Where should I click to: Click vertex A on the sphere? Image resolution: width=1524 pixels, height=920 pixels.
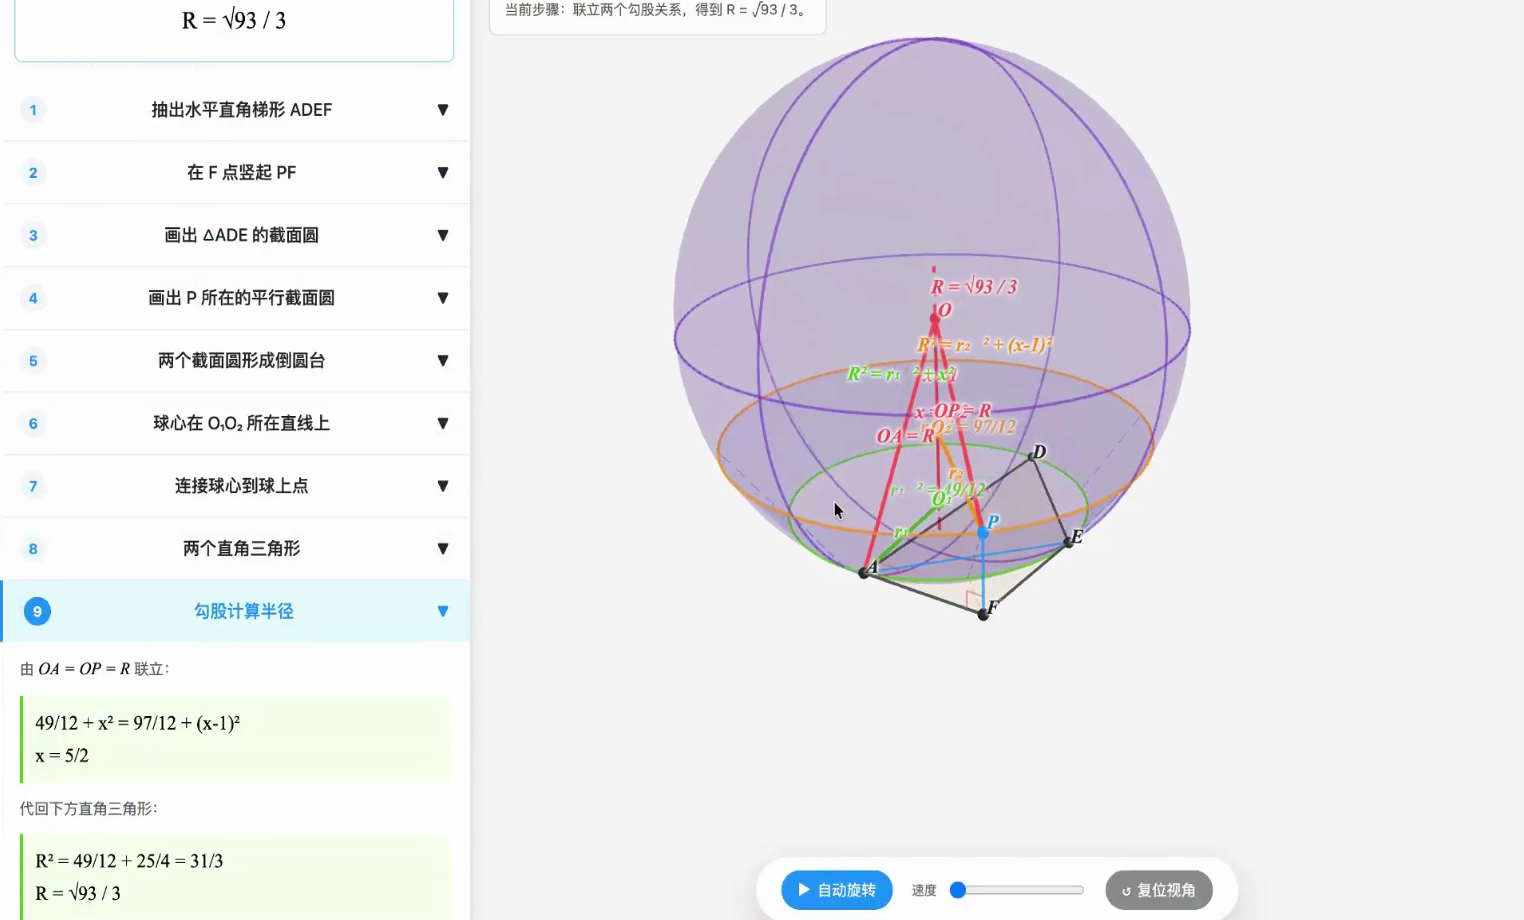864,573
